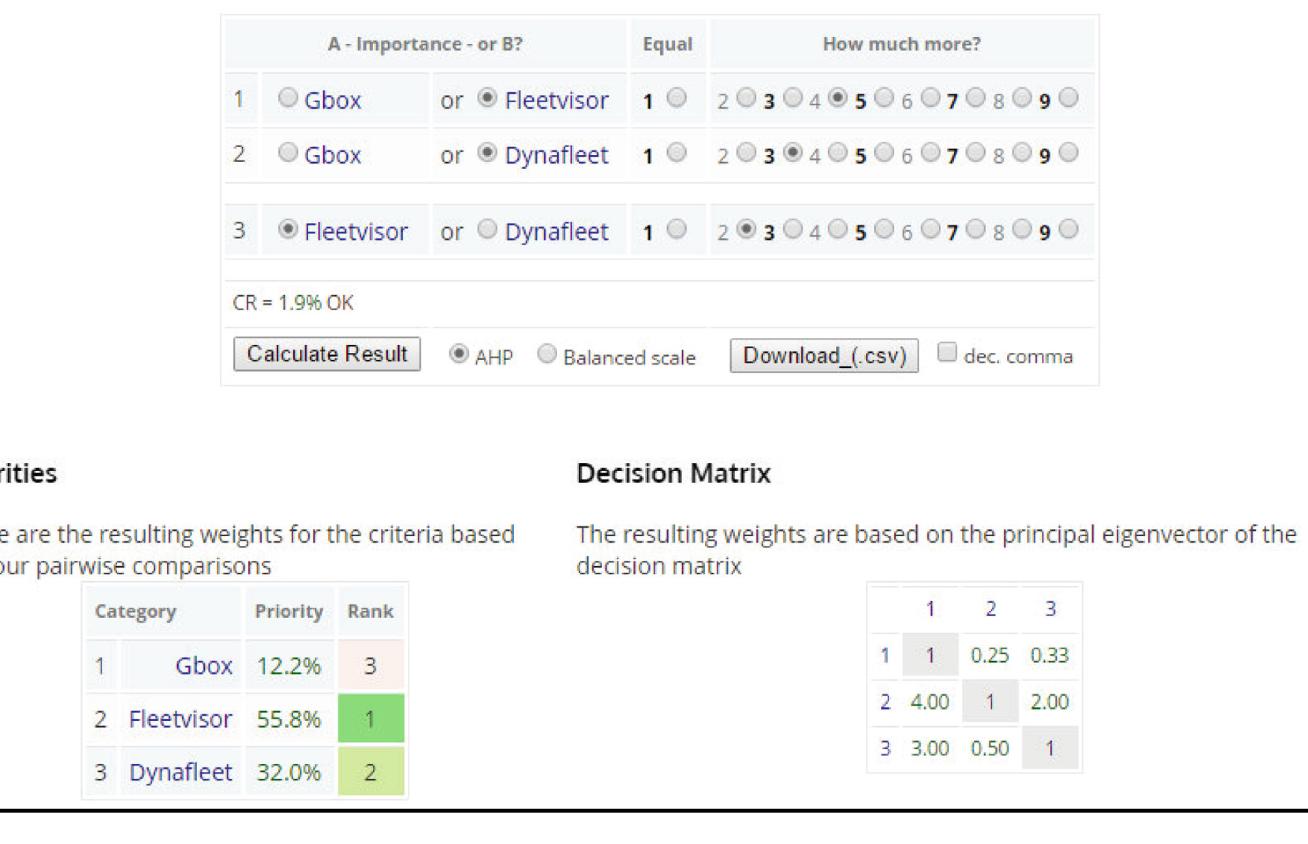1308x844 pixels.
Task: Switch to Balanced scale option
Action: (x=547, y=354)
